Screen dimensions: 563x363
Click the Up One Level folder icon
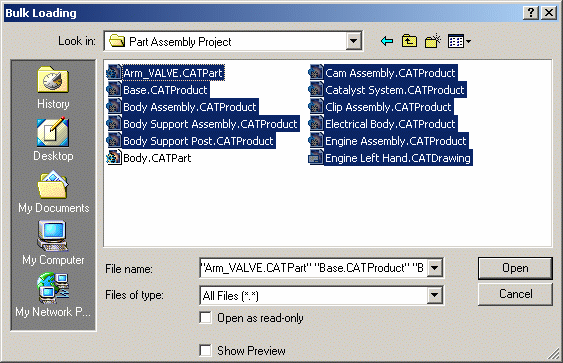tap(409, 42)
